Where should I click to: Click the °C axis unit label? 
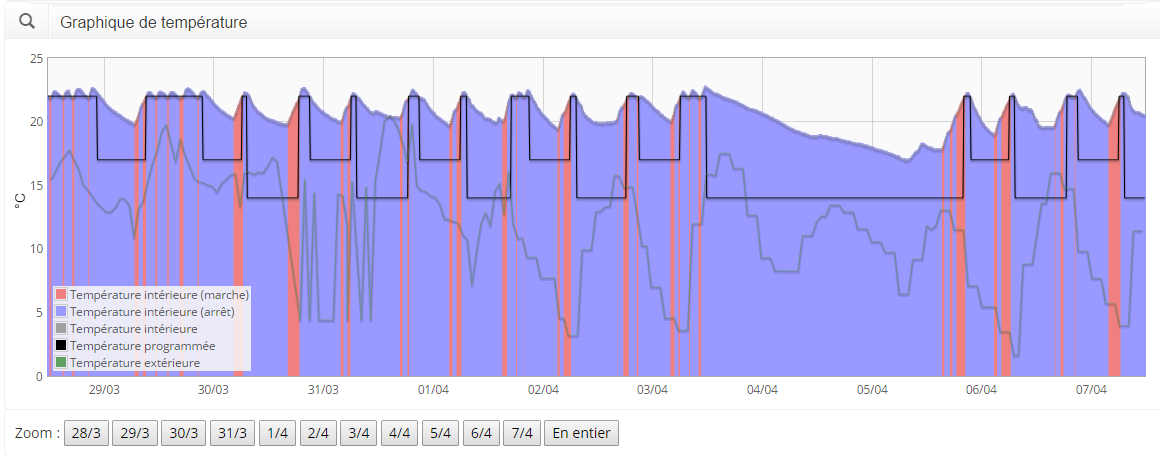[21, 200]
